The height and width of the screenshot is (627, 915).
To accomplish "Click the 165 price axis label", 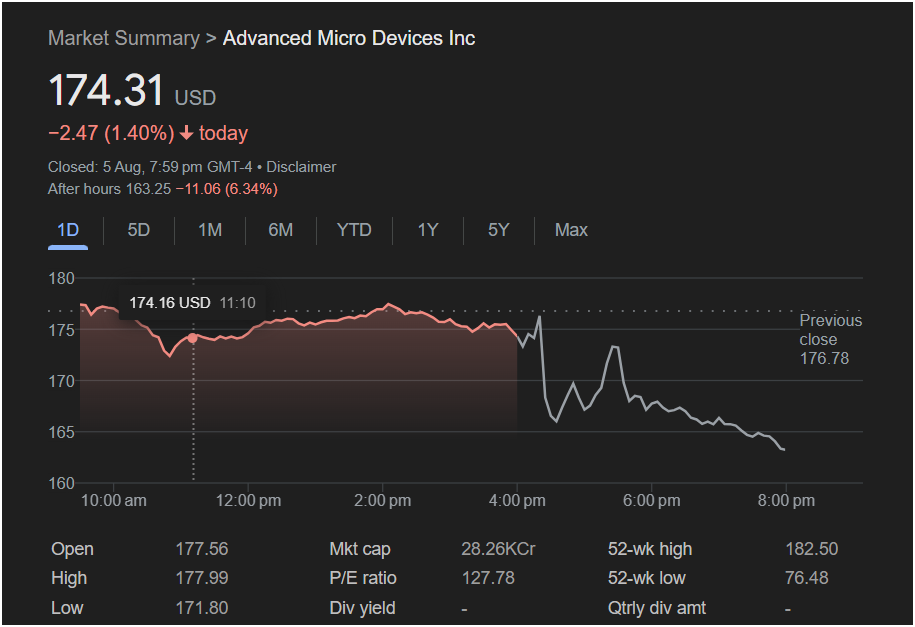I will 61,433.
